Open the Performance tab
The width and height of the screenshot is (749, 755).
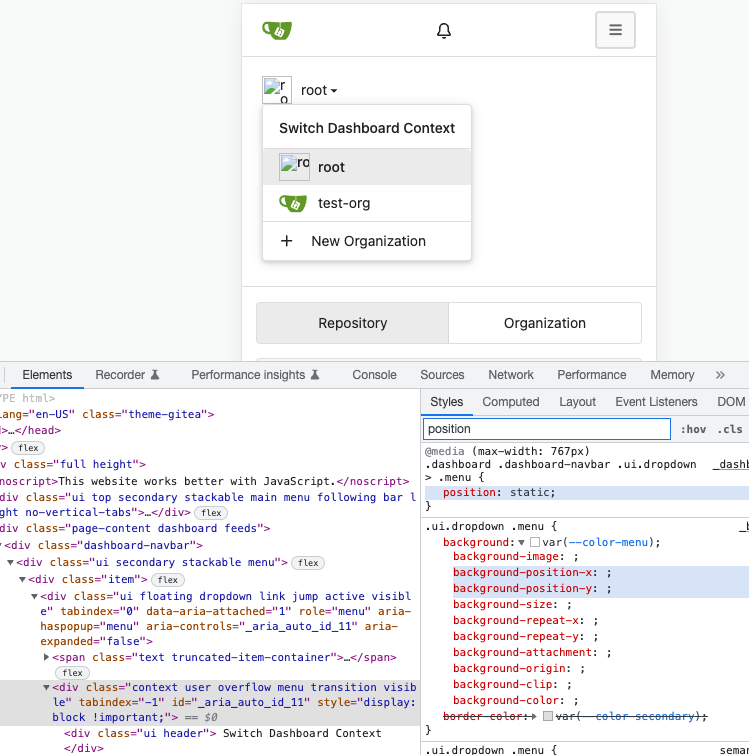[592, 375]
